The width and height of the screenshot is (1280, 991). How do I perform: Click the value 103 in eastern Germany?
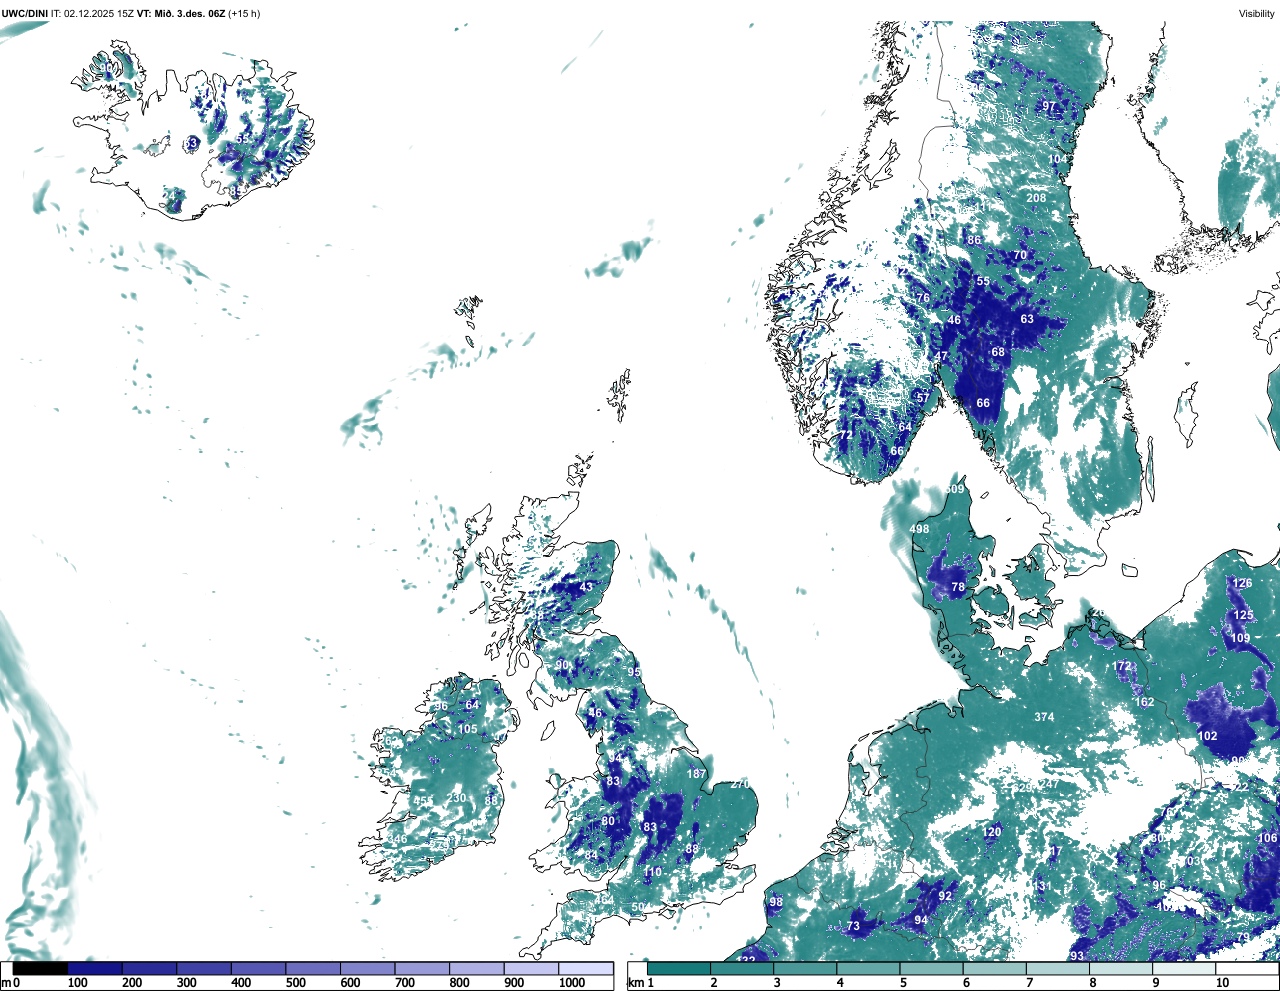[1190, 861]
